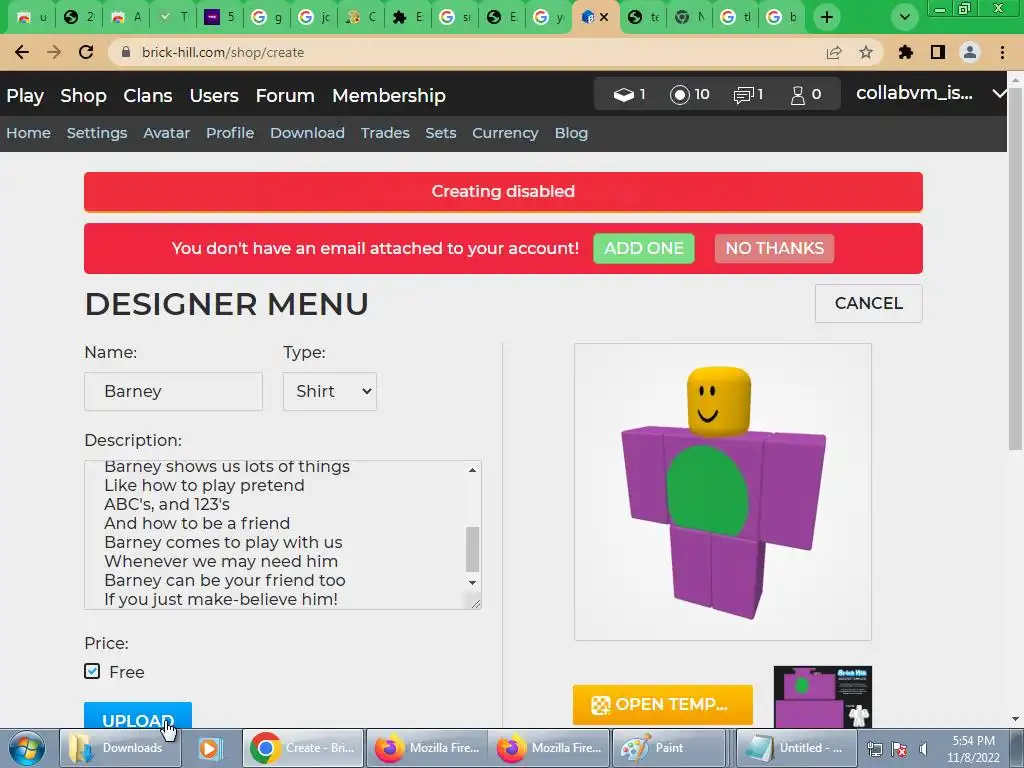Screen dimensions: 1024x768
Task: Click the padlock site info icon
Action: [126, 52]
